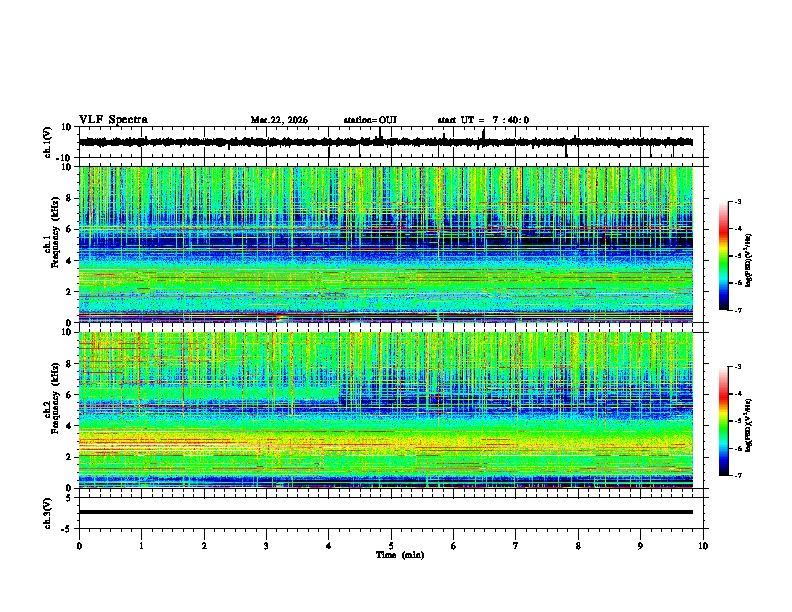The height and width of the screenshot is (612, 792).
Task: Click the -5 tick of ch.3(V) axis
Action: 67,529
